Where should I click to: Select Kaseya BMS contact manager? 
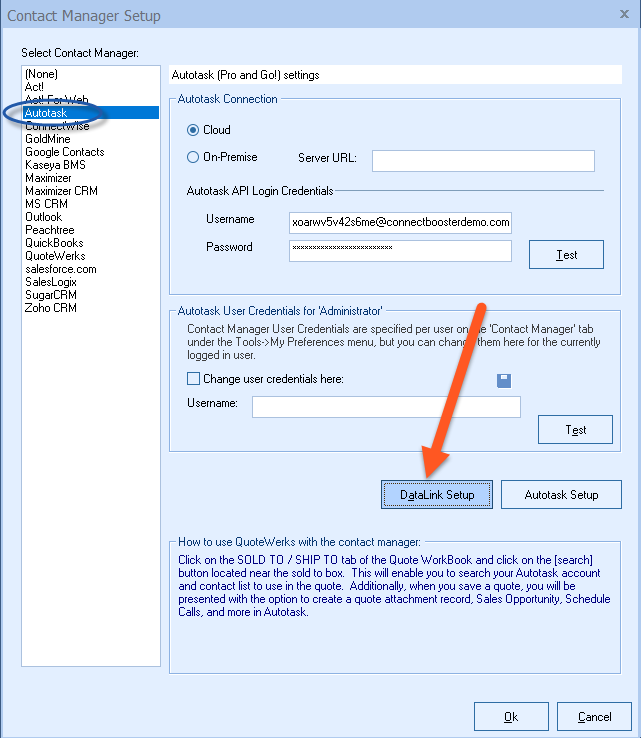tap(91, 165)
